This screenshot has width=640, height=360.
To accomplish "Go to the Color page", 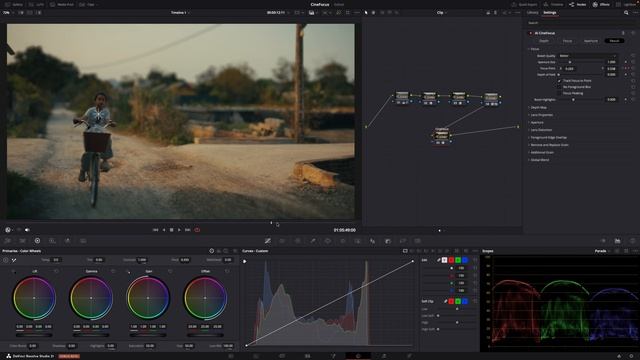I will 358,356.
